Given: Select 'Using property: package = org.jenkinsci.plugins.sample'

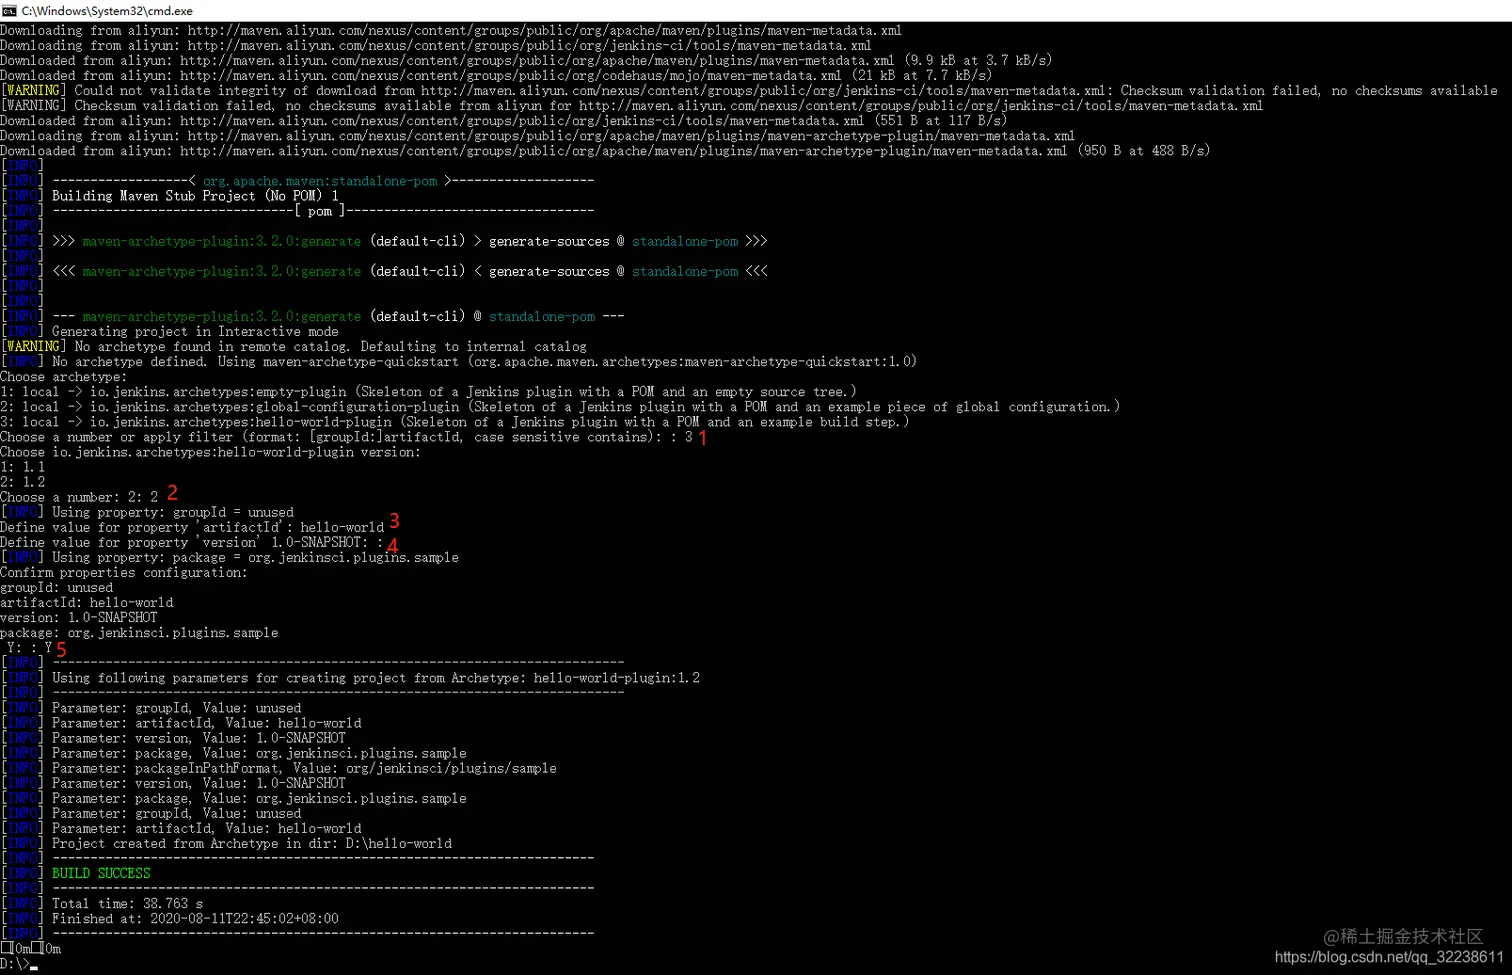Looking at the screenshot, I should [x=255, y=557].
